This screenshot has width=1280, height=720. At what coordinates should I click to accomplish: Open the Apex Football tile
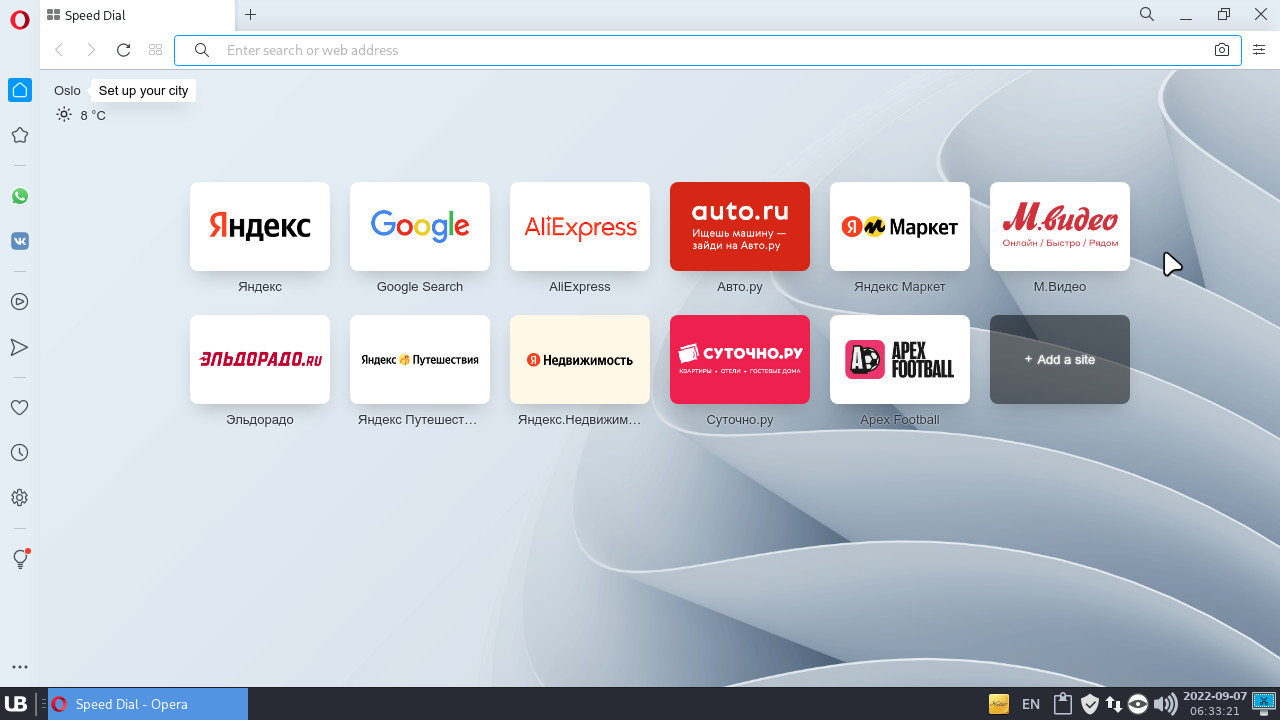(900, 359)
